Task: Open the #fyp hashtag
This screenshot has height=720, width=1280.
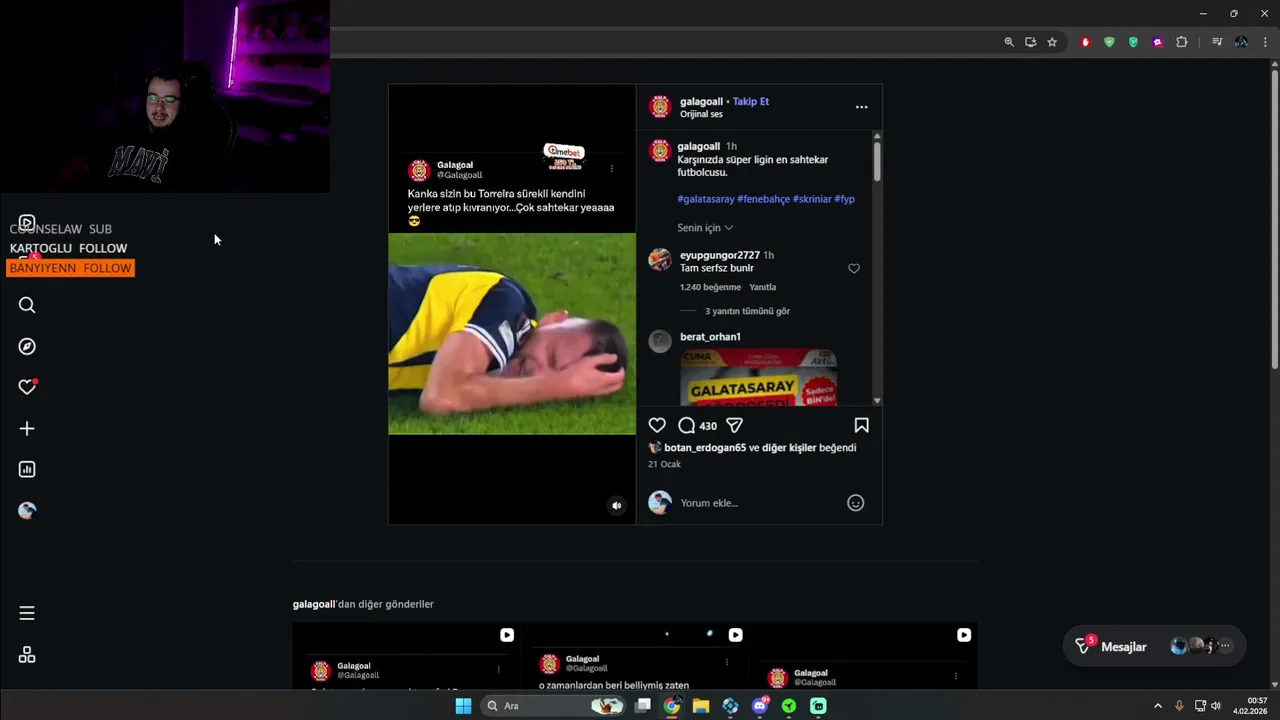Action: [845, 199]
